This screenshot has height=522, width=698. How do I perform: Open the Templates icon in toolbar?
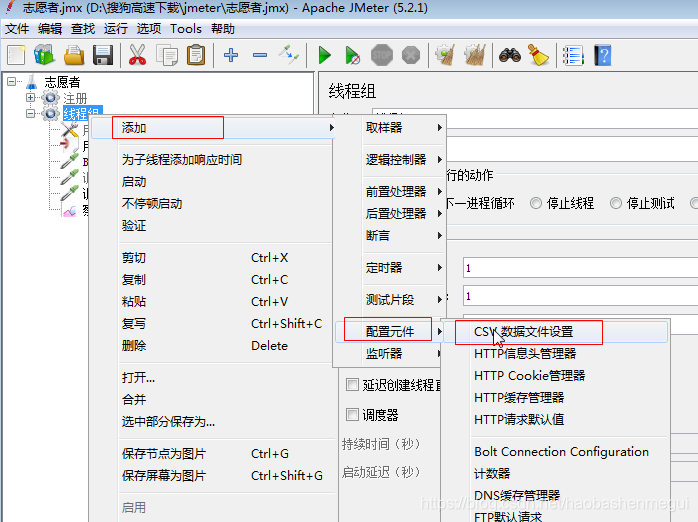point(45,55)
